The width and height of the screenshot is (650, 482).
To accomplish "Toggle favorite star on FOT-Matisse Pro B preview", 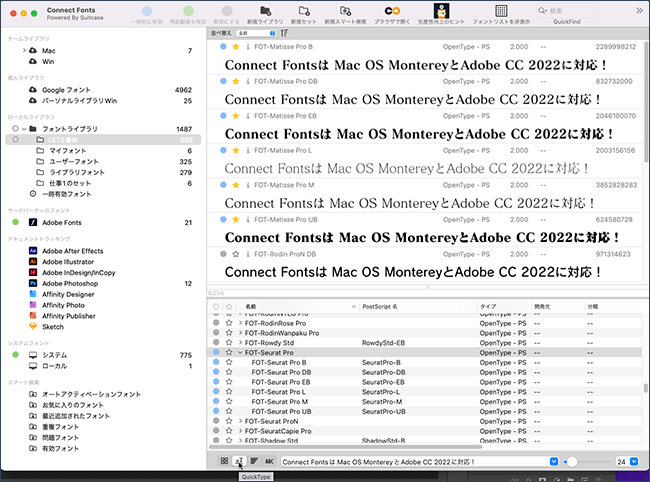I will click(x=235, y=47).
